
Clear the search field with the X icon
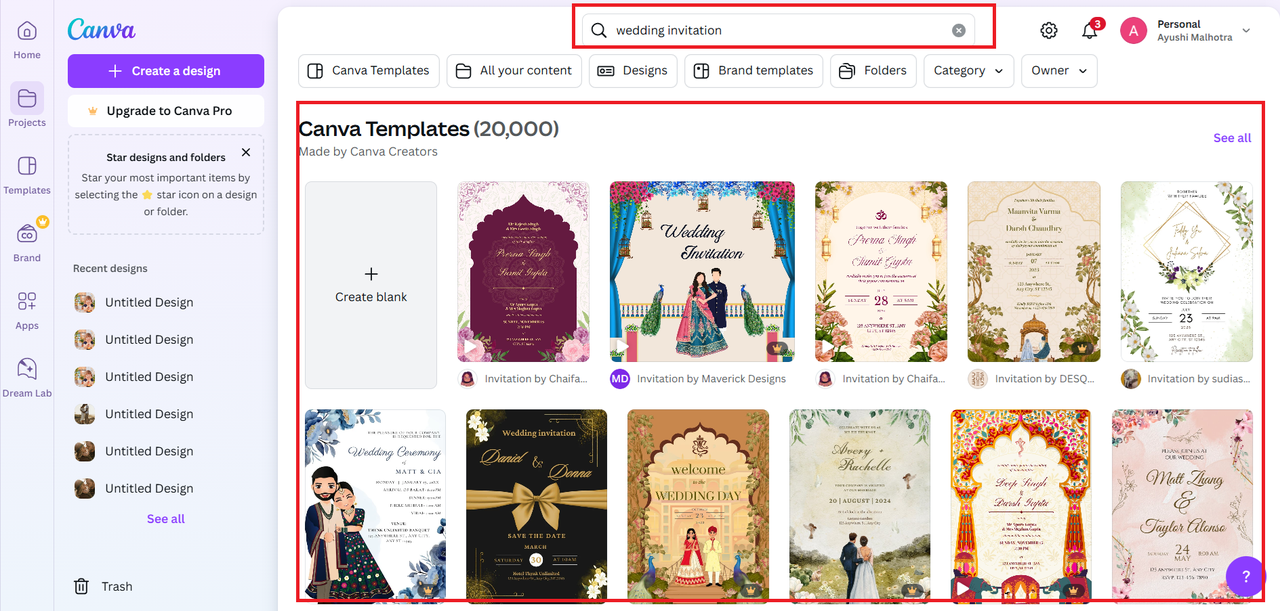point(958,30)
